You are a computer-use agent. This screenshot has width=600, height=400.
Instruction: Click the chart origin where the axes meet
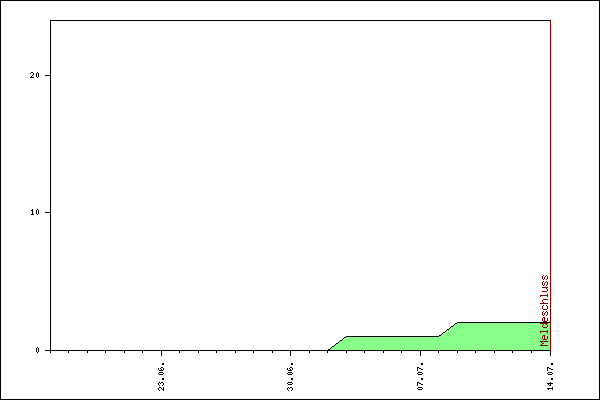pos(49,350)
